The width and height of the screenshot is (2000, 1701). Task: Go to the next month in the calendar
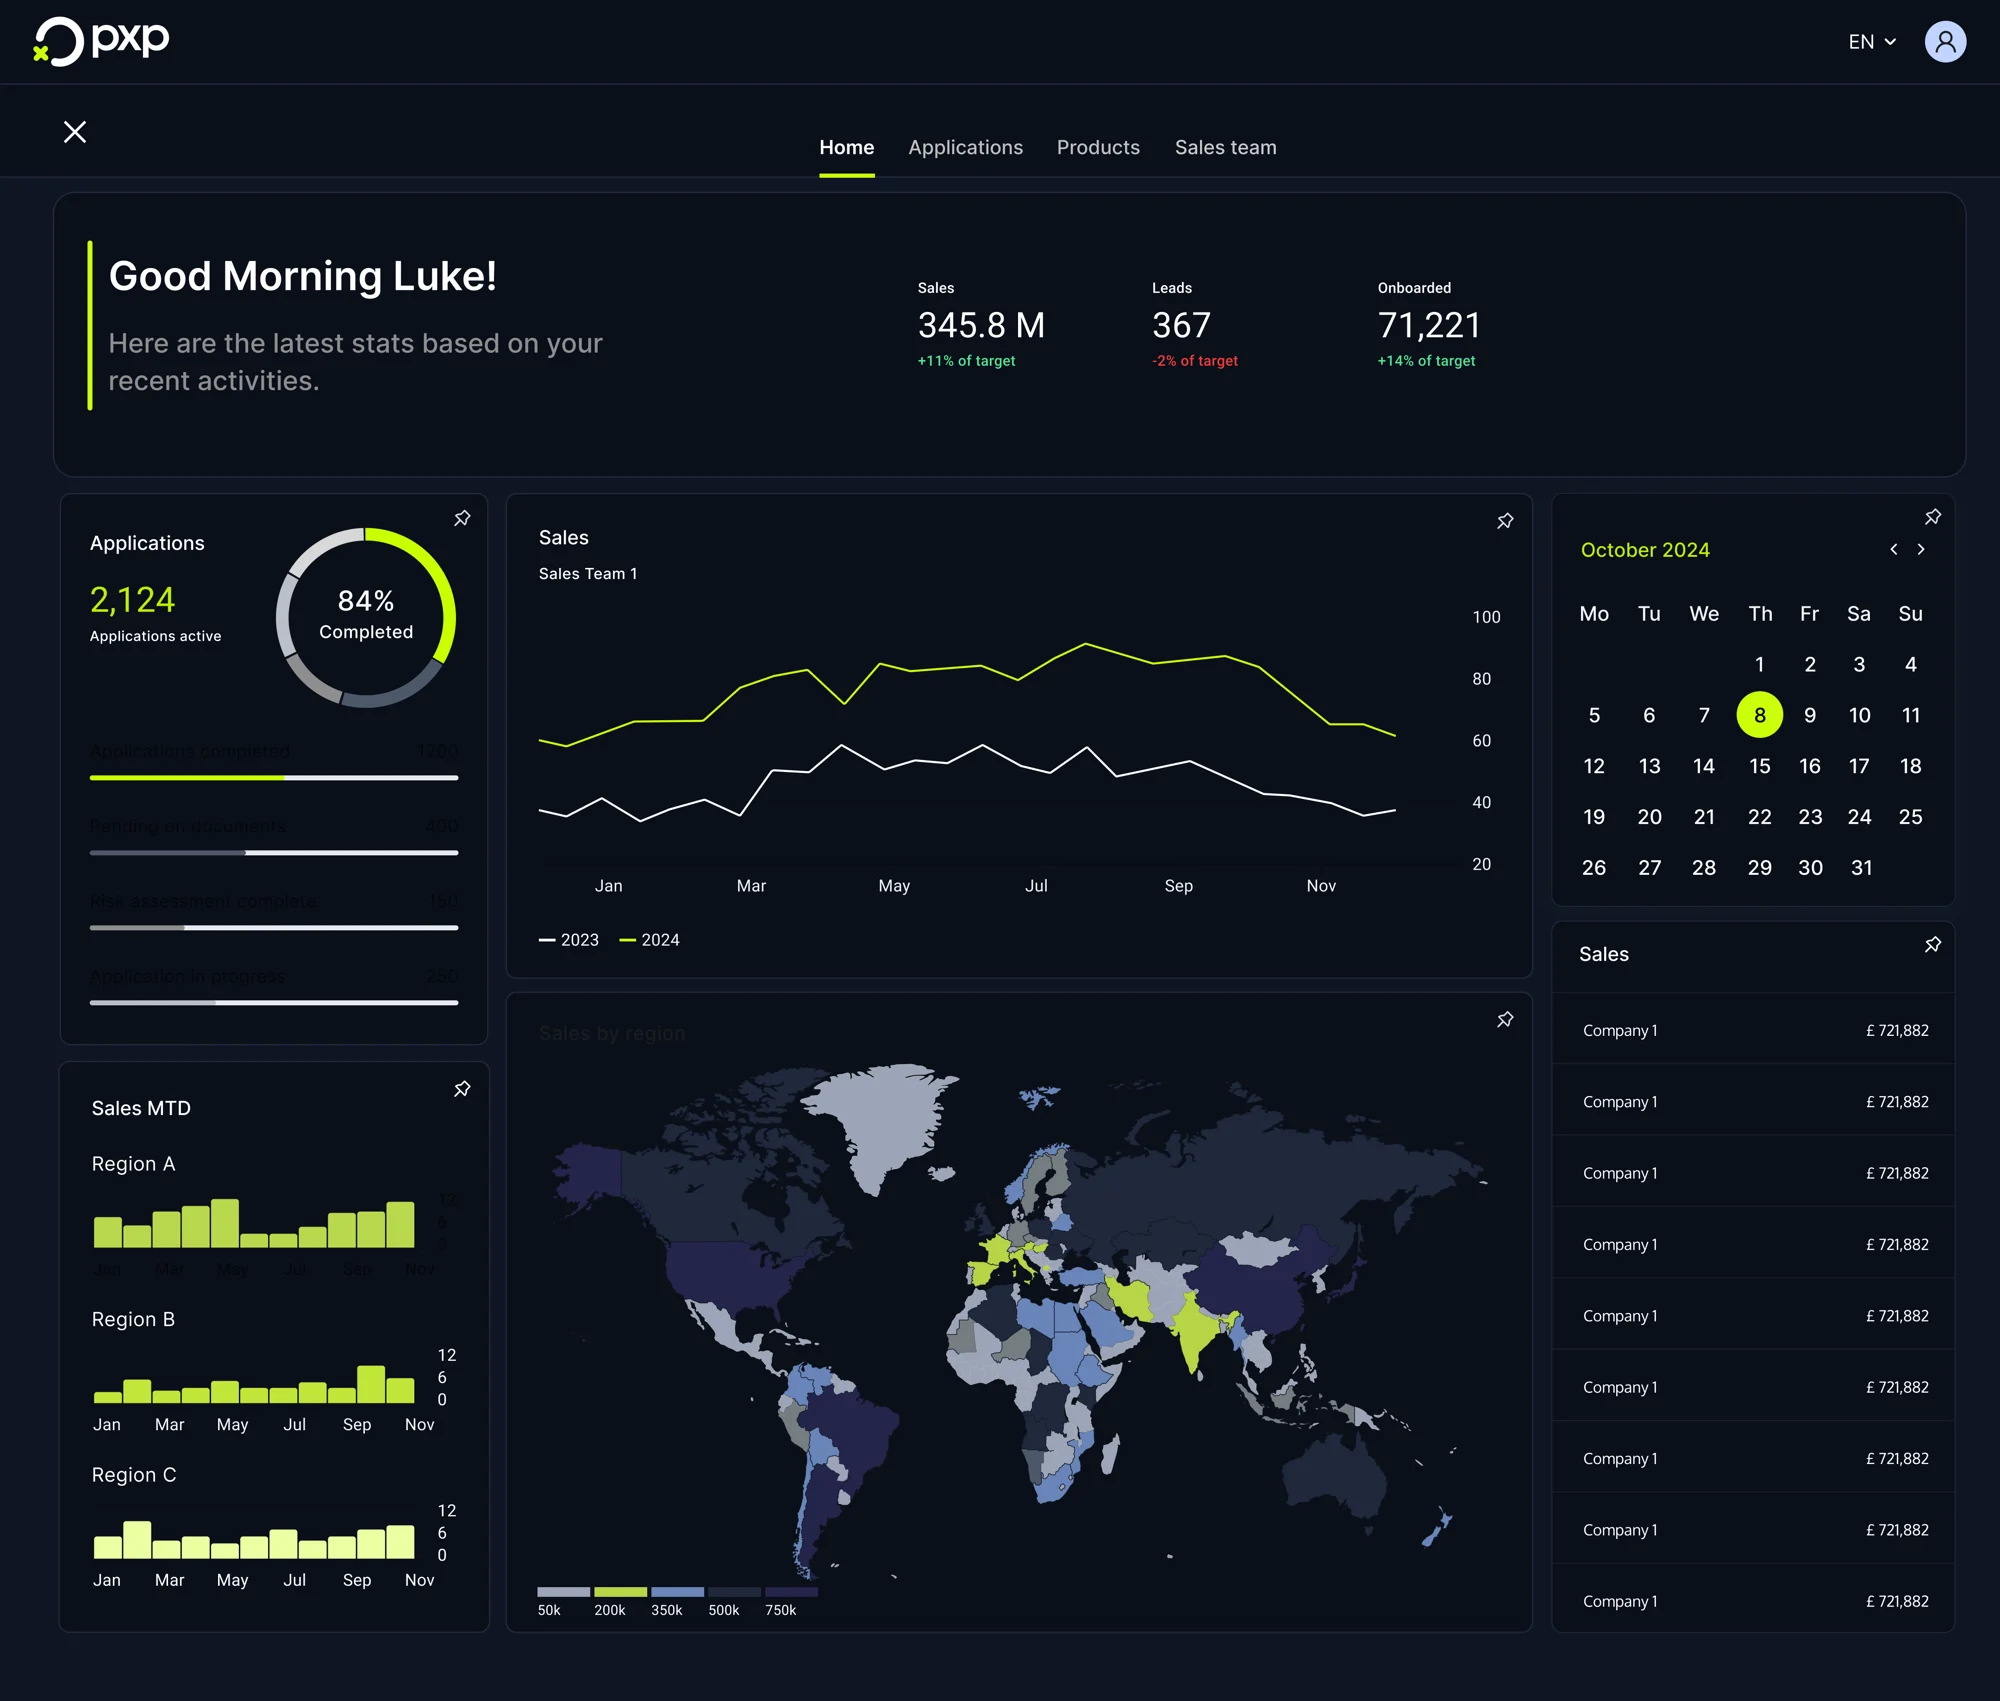(1921, 550)
